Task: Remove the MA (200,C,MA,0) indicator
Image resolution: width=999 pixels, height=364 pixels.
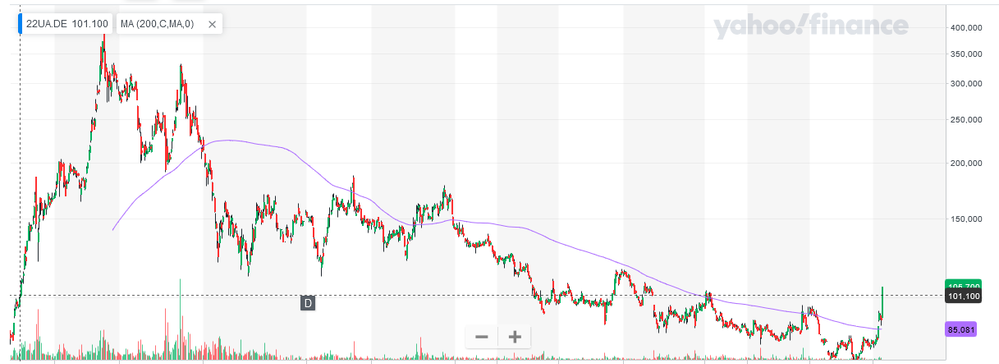Action: click(213, 24)
